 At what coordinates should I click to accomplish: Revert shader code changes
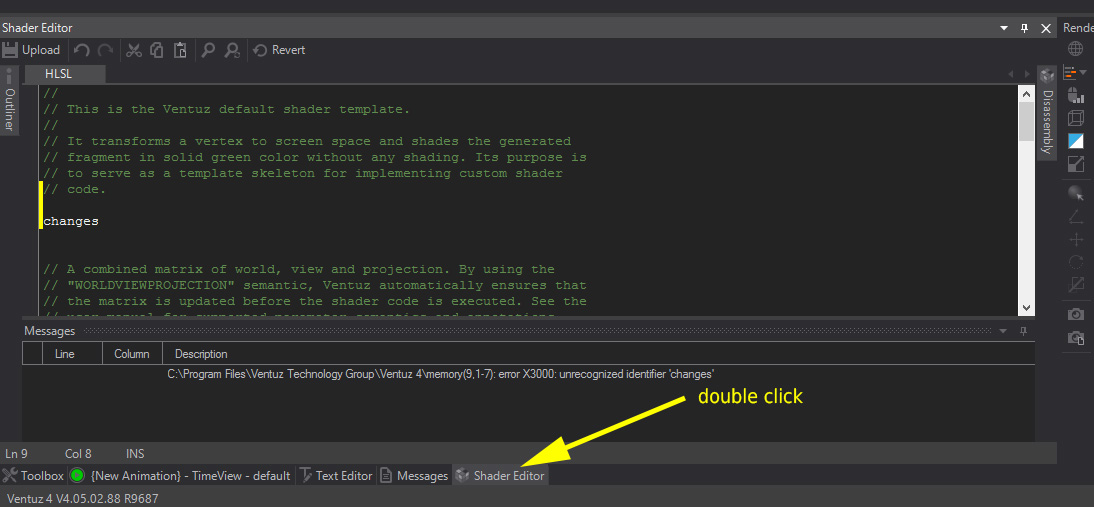[x=279, y=50]
